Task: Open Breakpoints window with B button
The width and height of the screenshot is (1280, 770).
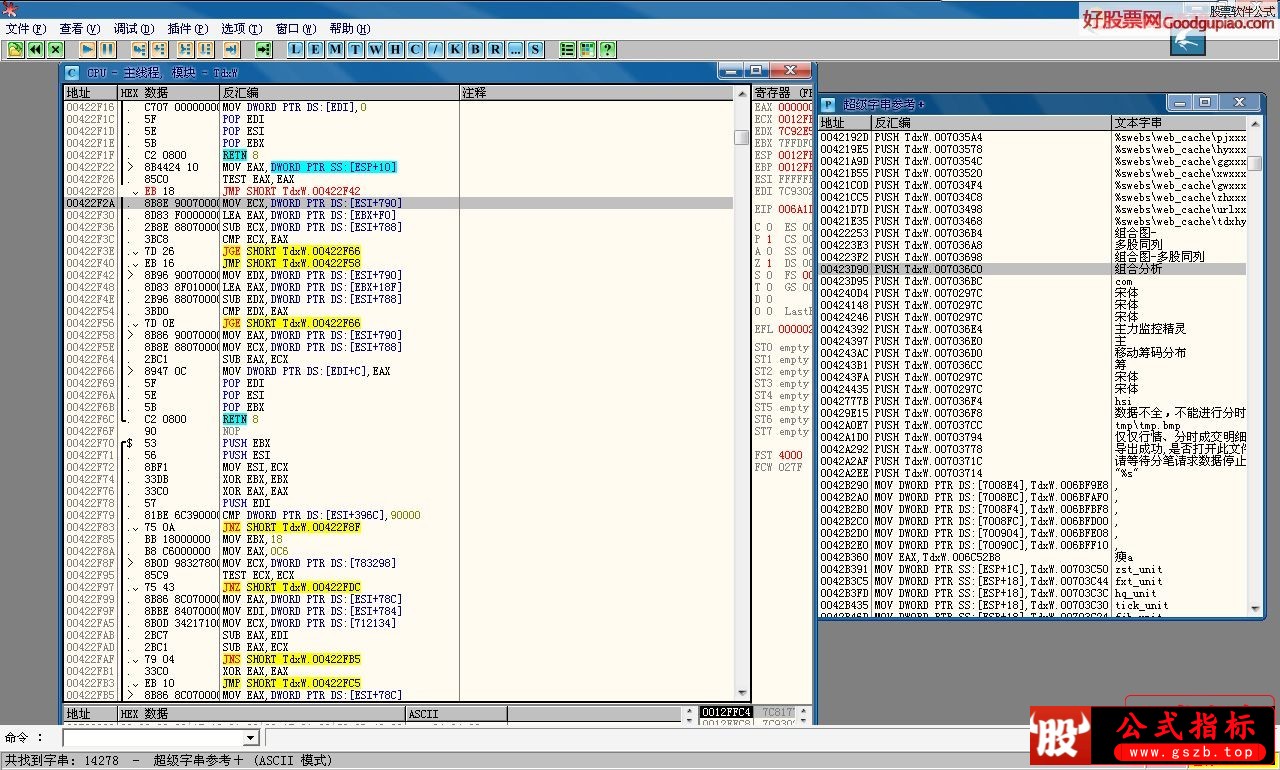Action: coord(476,49)
